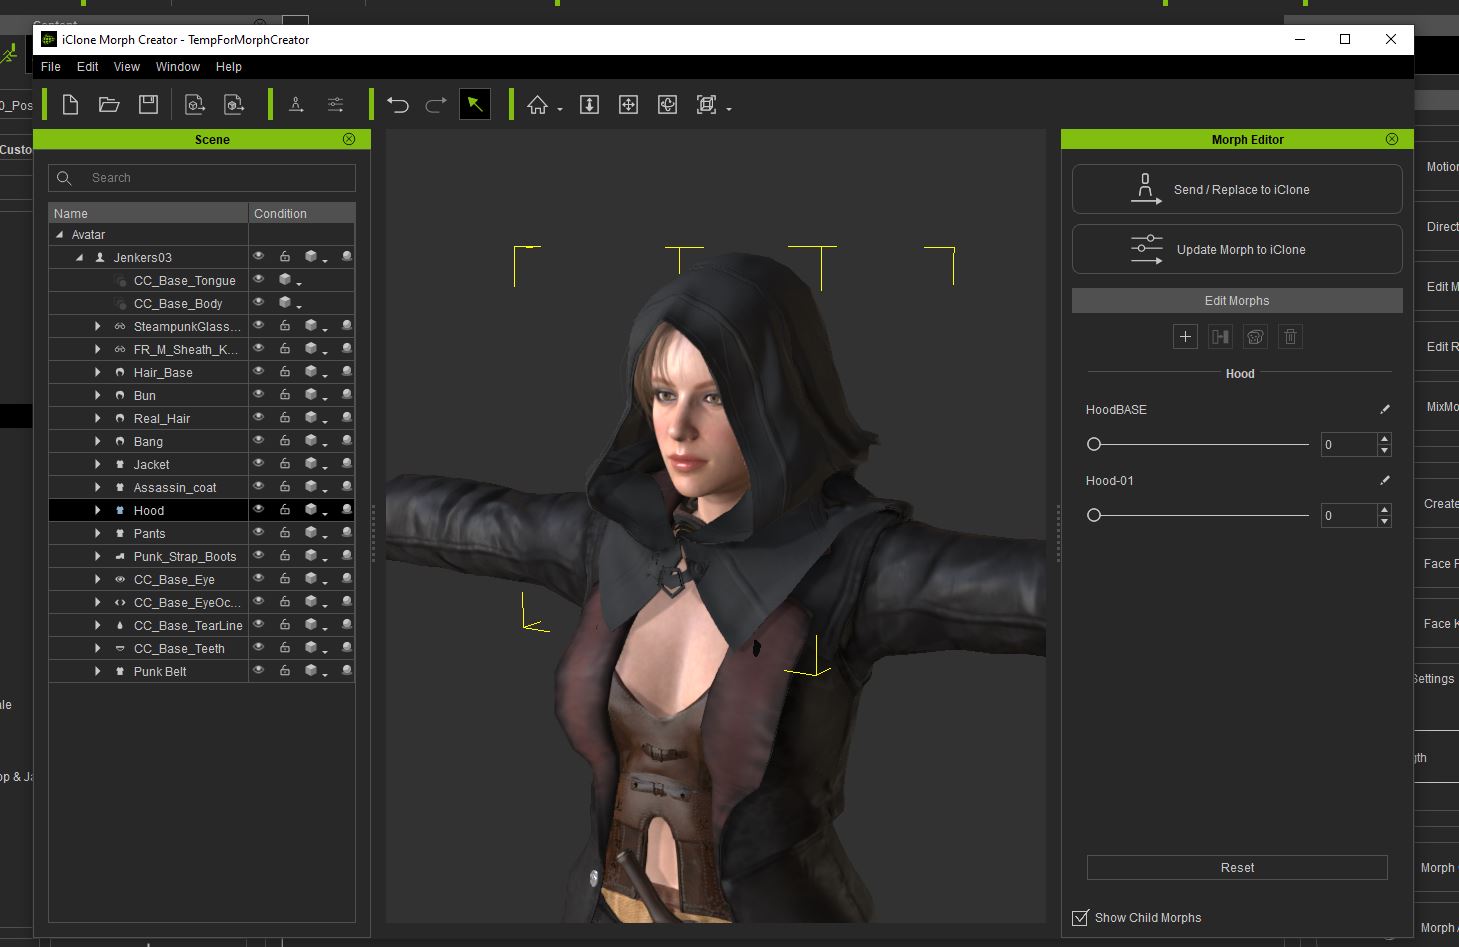Expand the CC_Base_Eye tree item

pos(97,579)
